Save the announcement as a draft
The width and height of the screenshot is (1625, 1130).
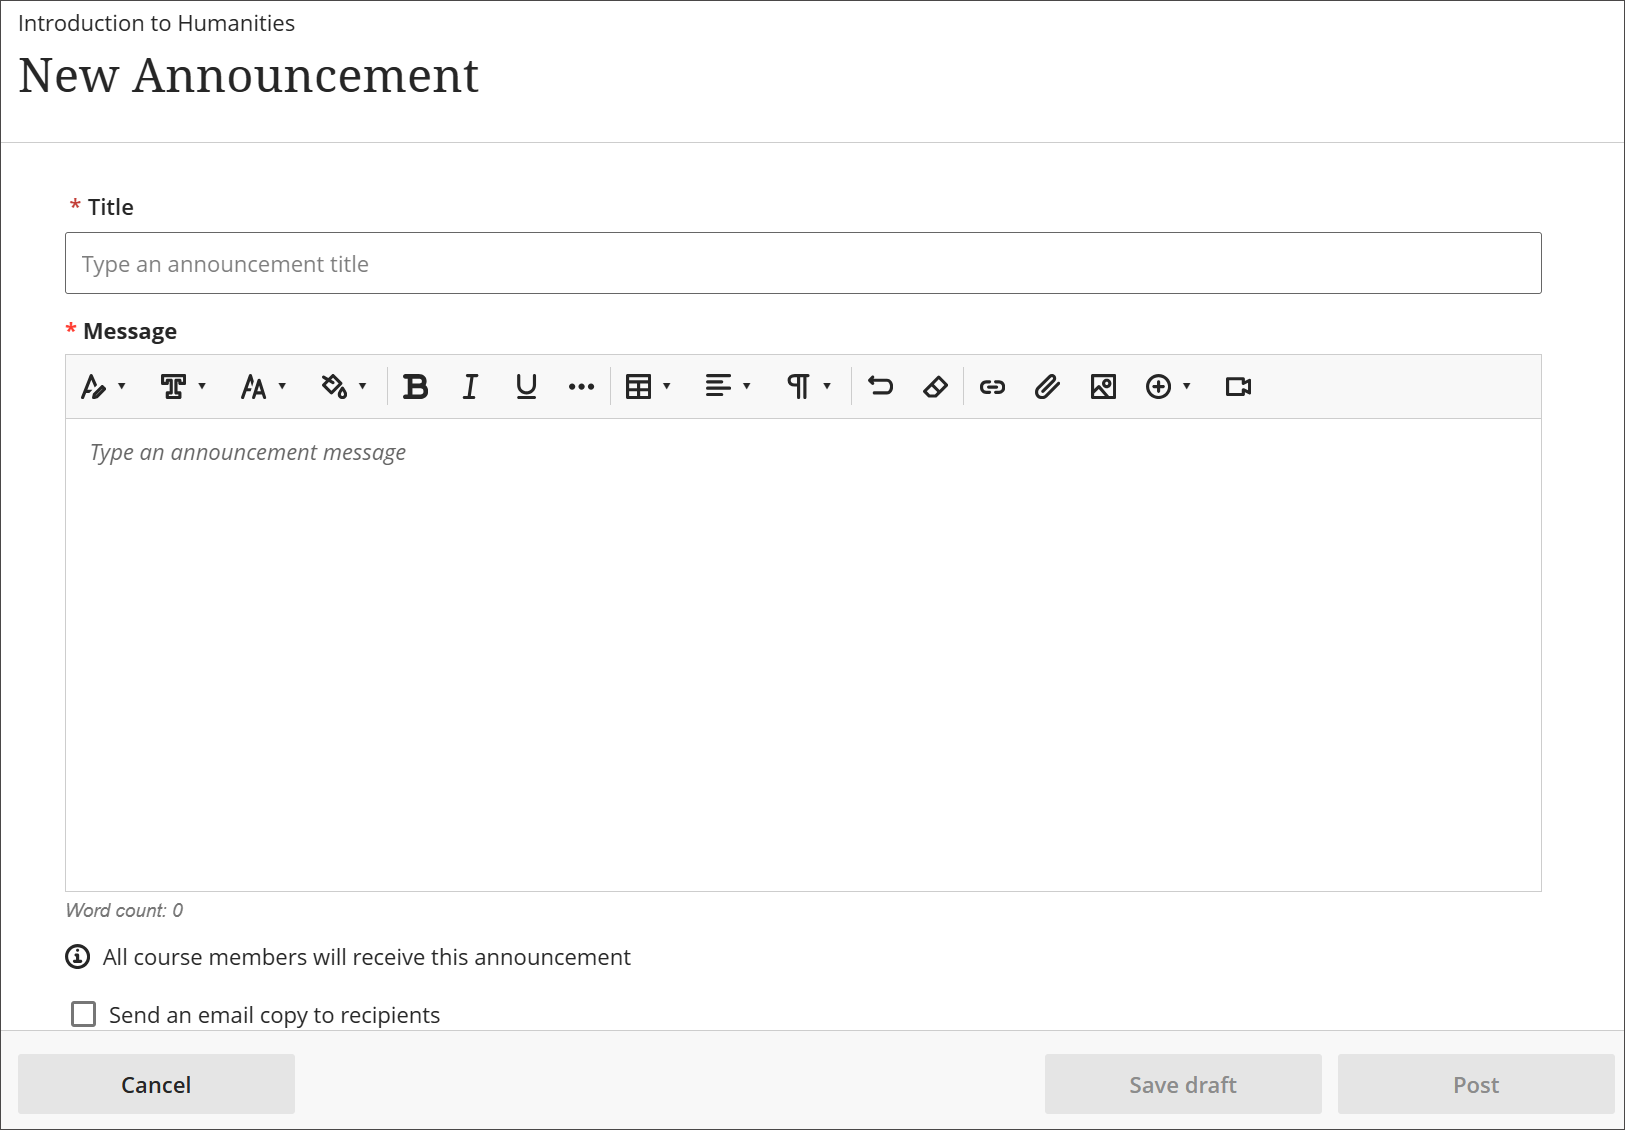(1182, 1084)
